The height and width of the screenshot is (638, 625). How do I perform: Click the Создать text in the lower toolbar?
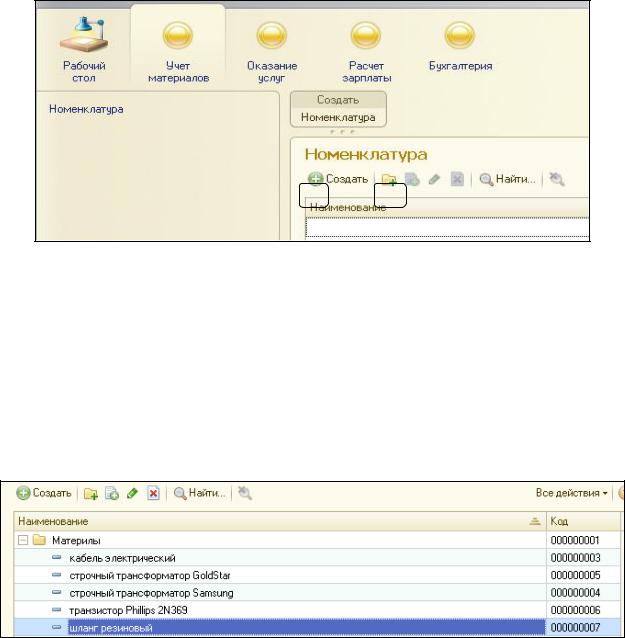52,493
